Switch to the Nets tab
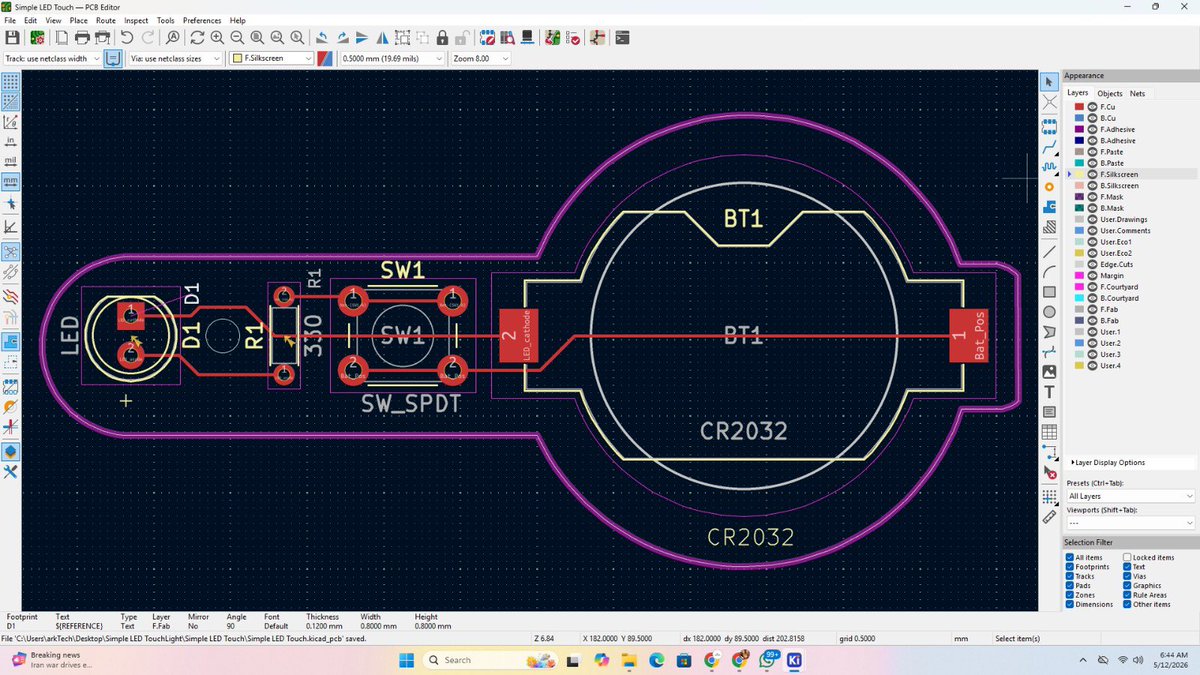Viewport: 1200px width, 675px height. pyautogui.click(x=1137, y=93)
